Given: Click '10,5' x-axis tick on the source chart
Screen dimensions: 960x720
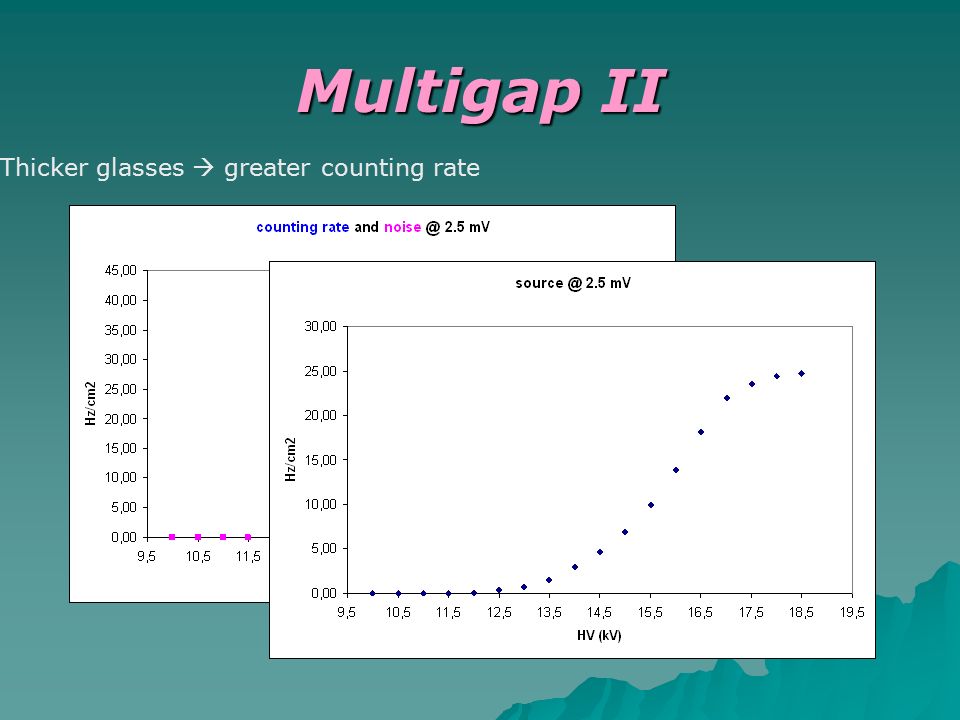Looking at the screenshot, I should pos(398,612).
